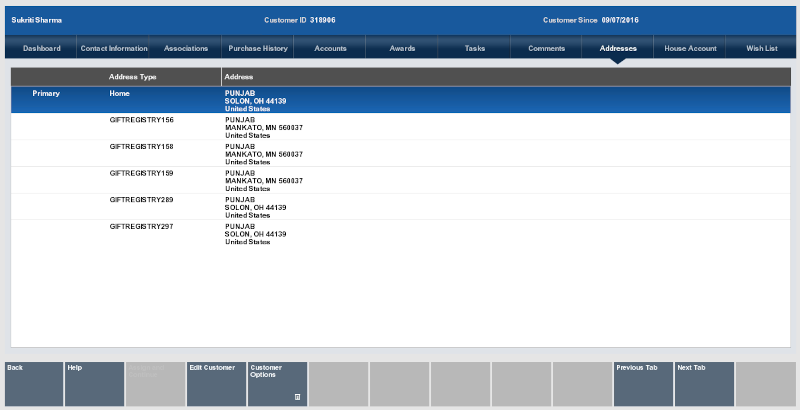The width and height of the screenshot is (800, 410).
Task: Open the Dashboard tab
Action: coord(41,48)
